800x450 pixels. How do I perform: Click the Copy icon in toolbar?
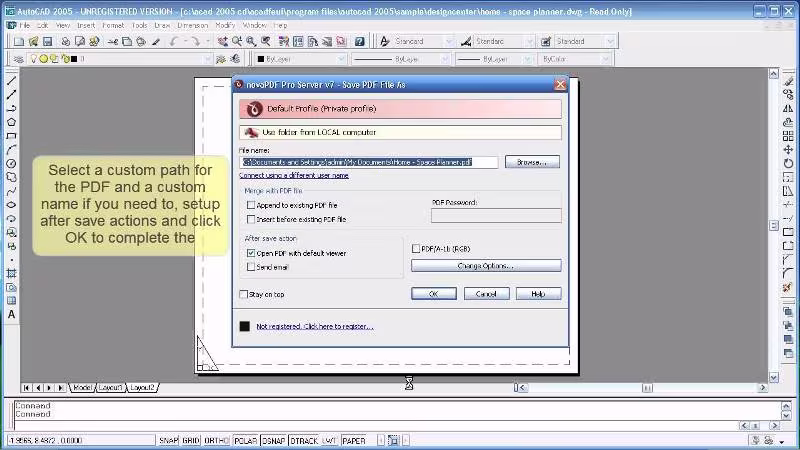(127, 41)
